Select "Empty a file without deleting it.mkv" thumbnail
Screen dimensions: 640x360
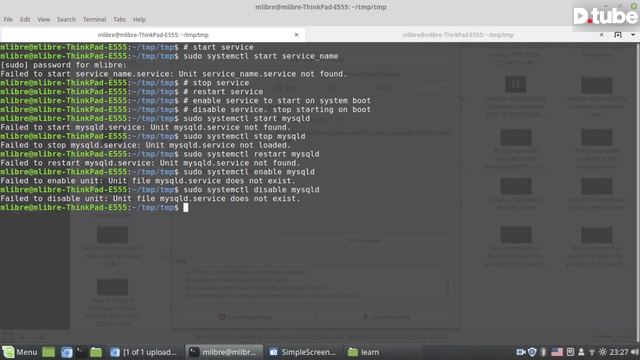(516, 194)
